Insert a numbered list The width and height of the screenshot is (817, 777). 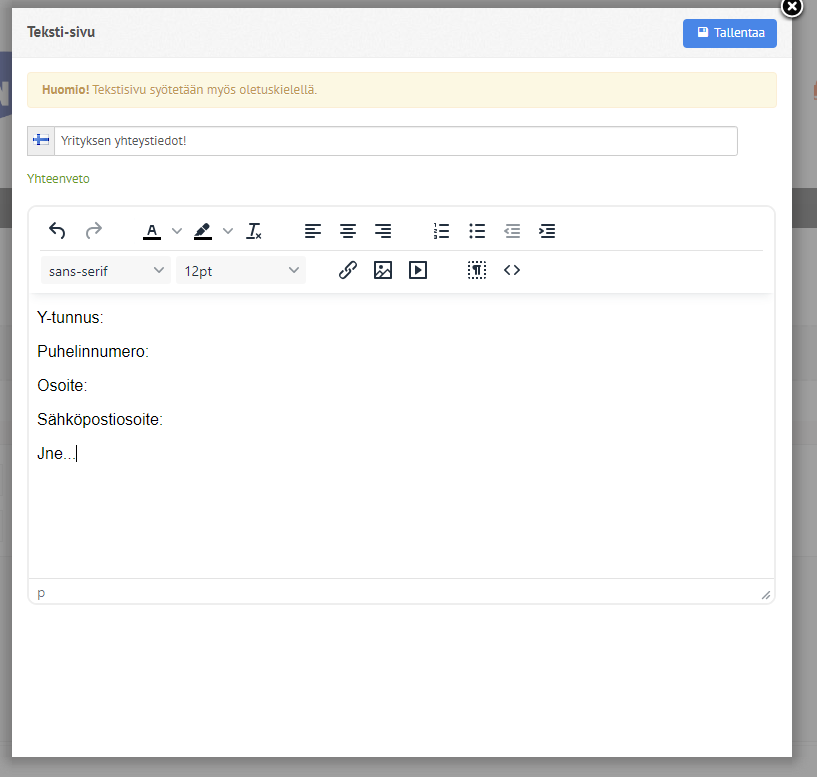pyautogui.click(x=441, y=231)
